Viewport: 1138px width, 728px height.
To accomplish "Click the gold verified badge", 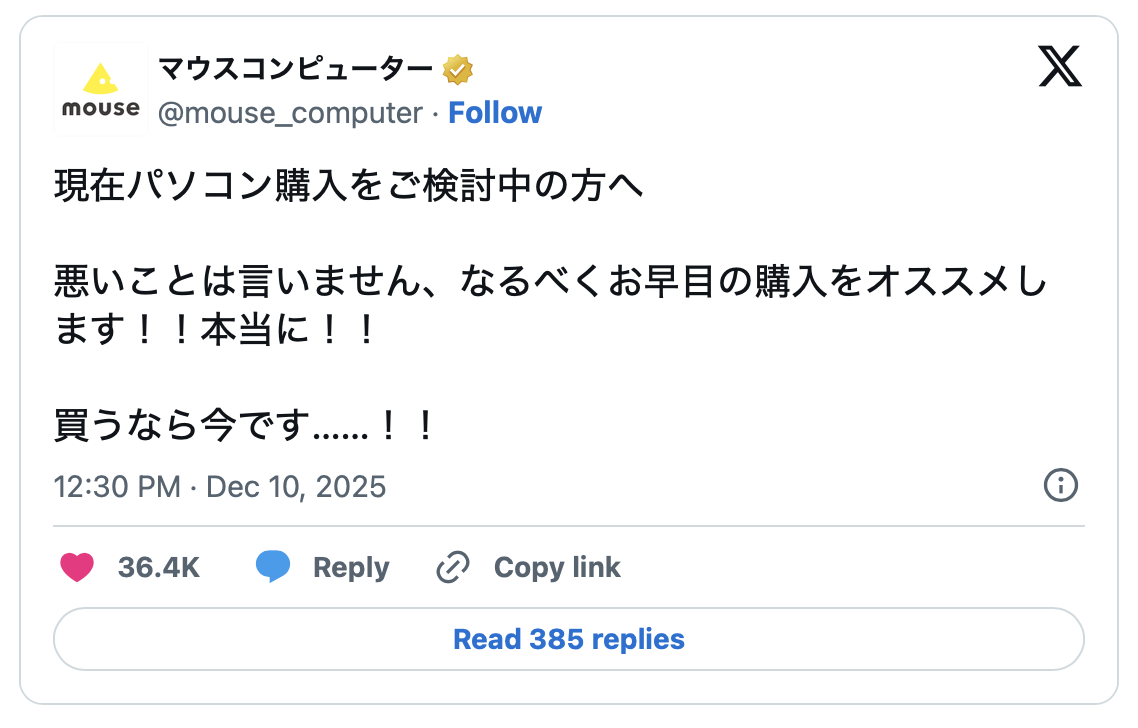I will point(458,70).
